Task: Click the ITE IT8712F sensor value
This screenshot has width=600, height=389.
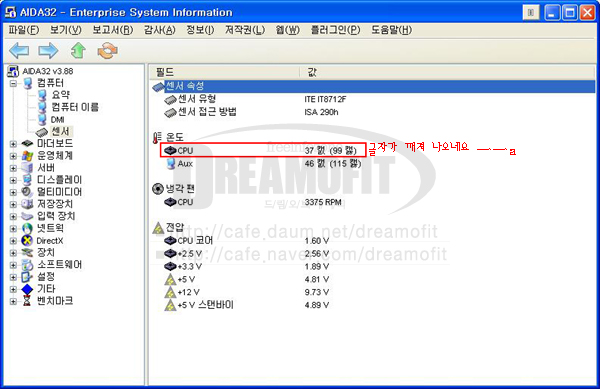Action: [325, 99]
